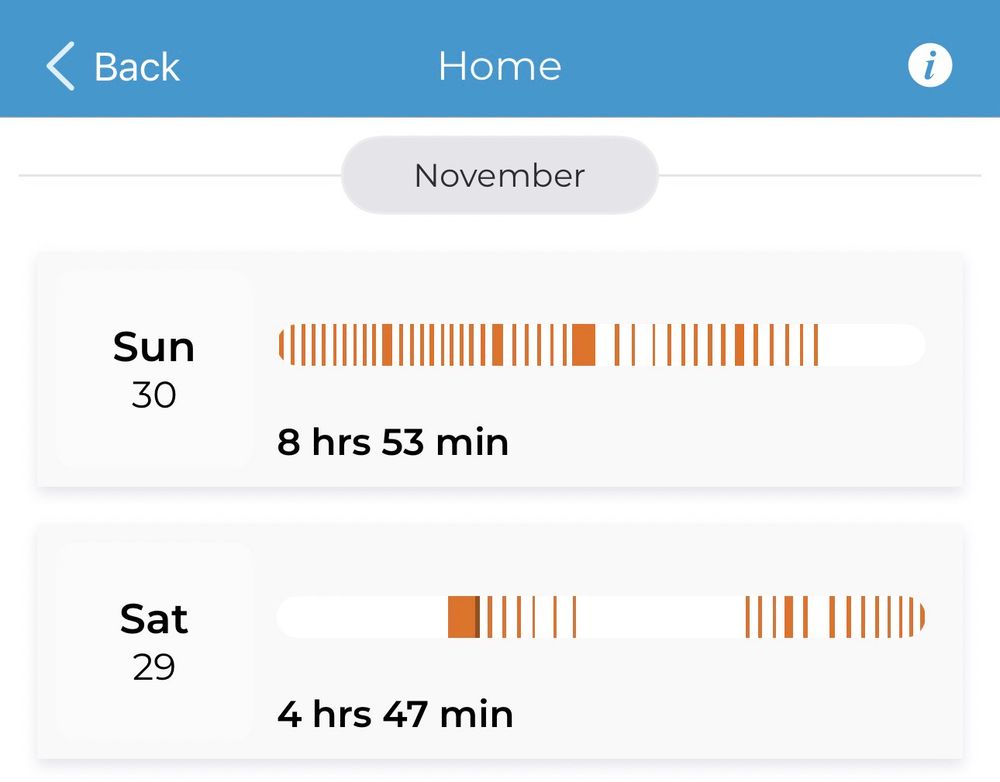Click the orange rounded start of Sunday's bar
Image resolution: width=1000 pixels, height=782 pixels.
click(281, 344)
